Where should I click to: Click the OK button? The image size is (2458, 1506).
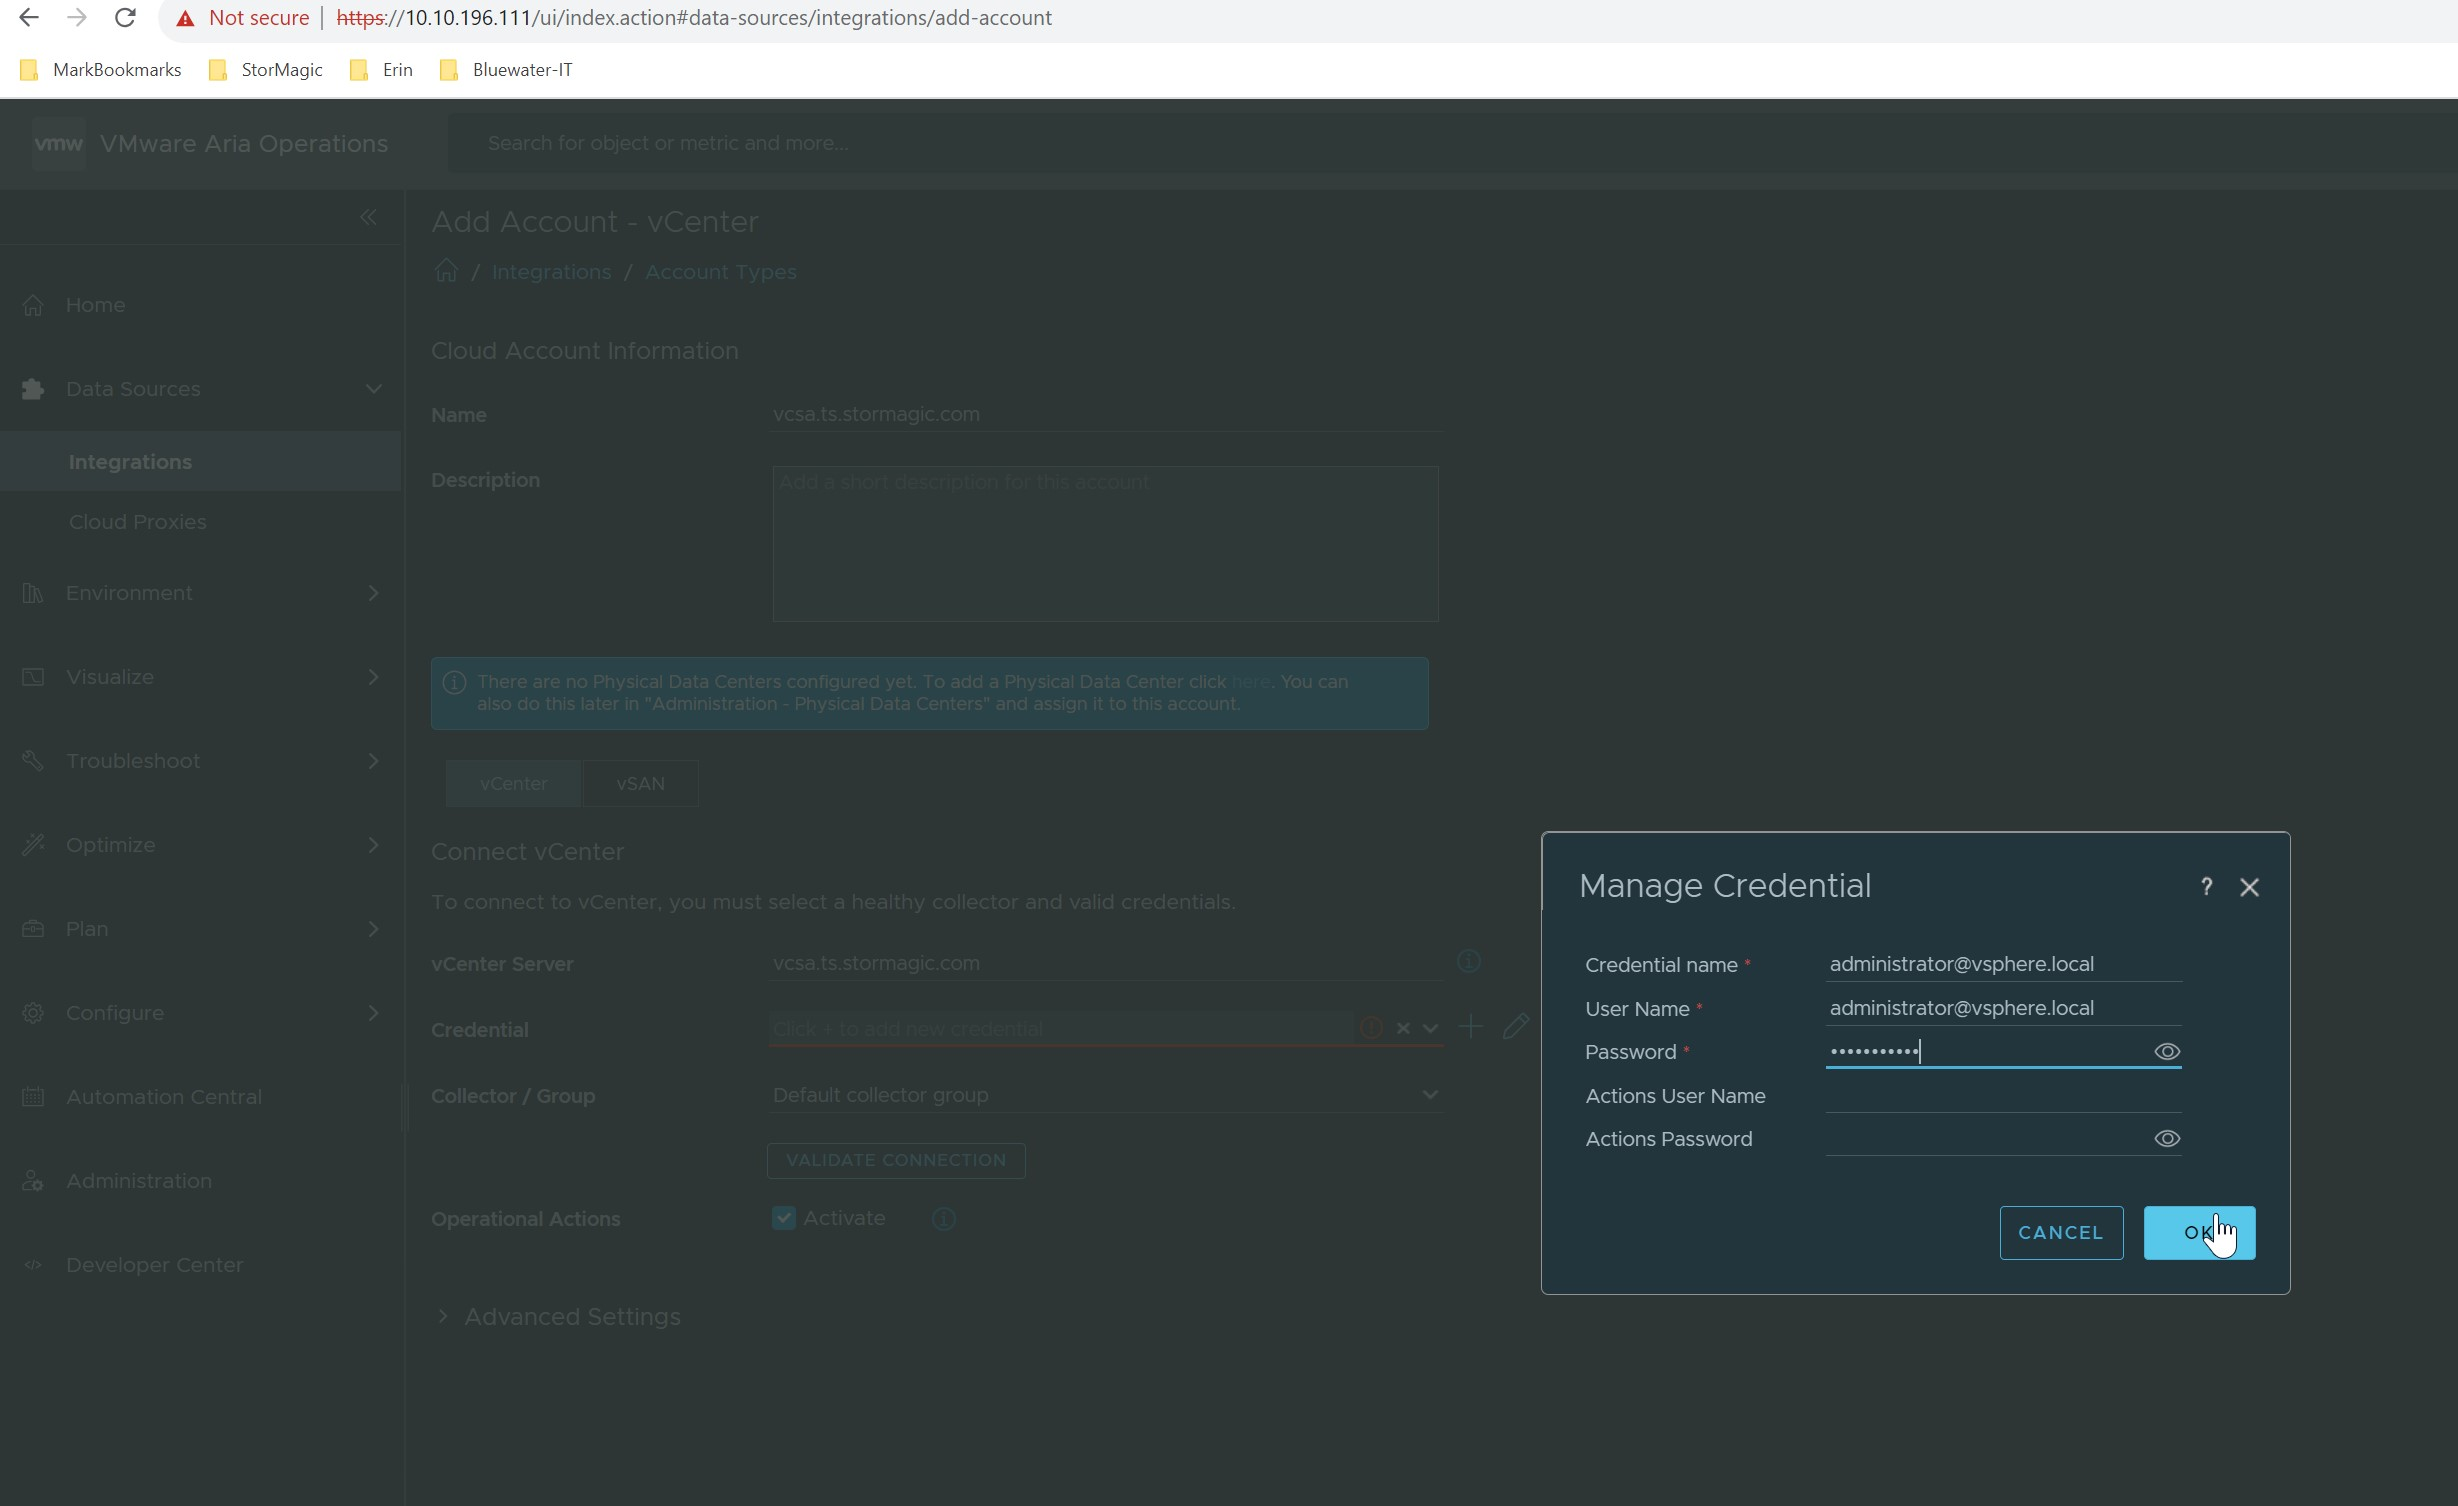(x=2199, y=1233)
